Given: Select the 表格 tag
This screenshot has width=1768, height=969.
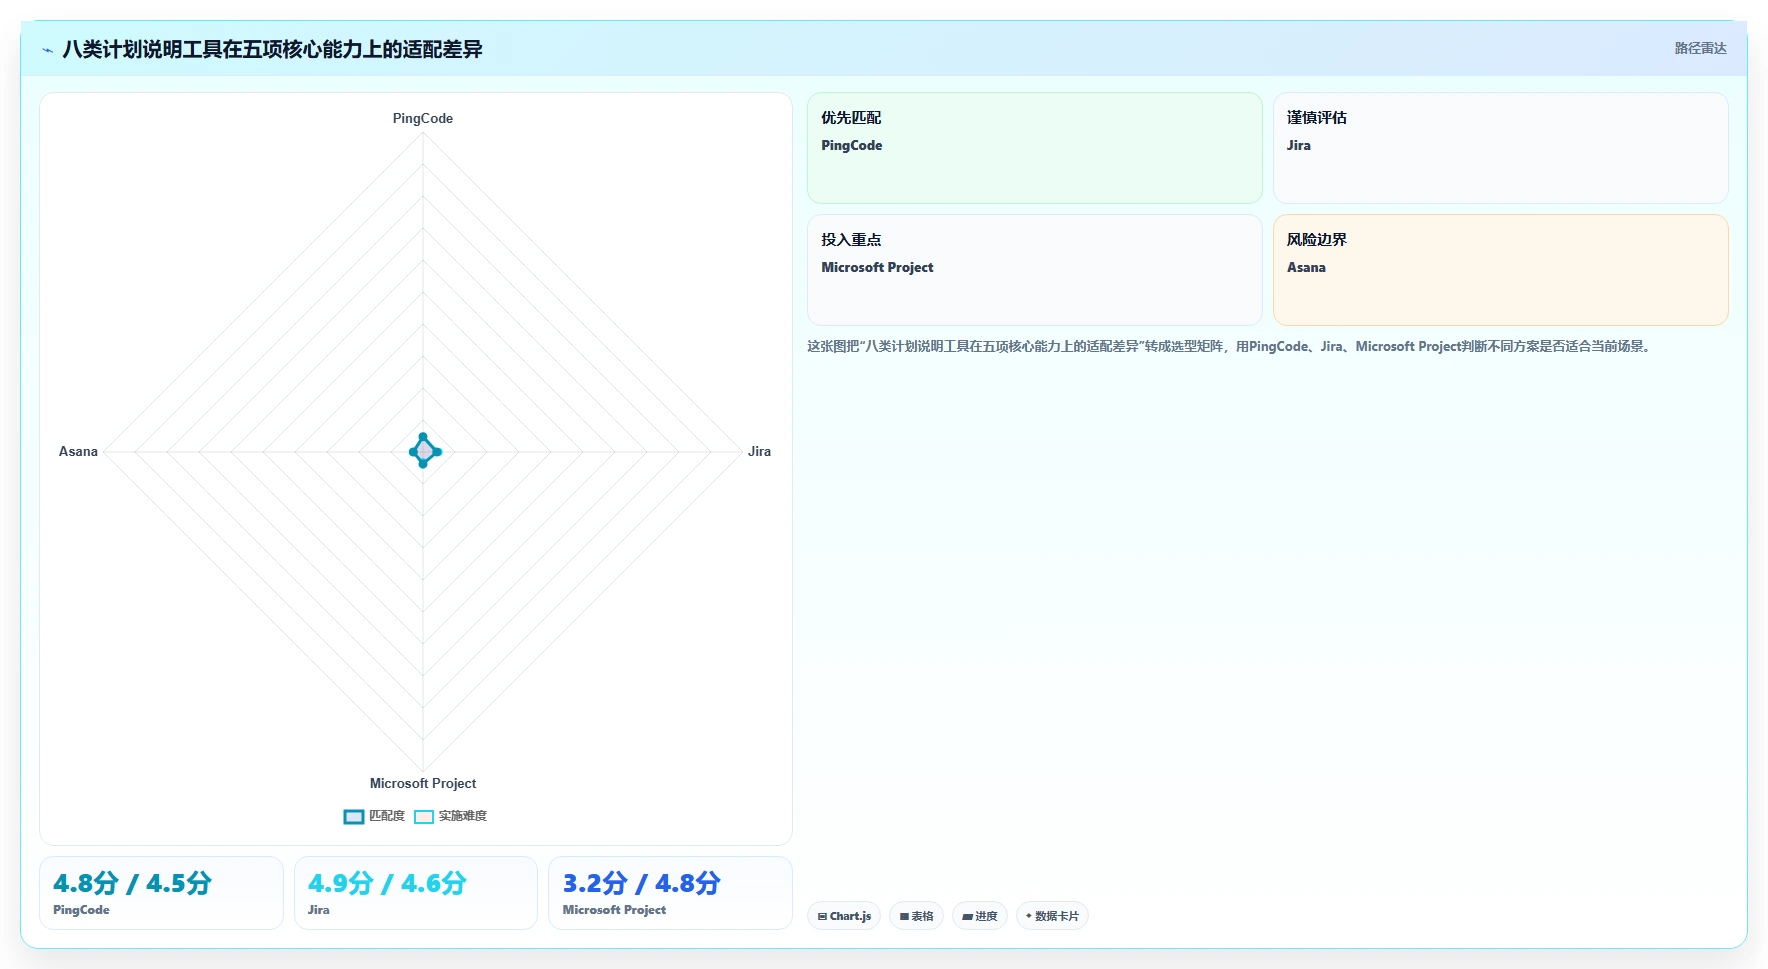Looking at the screenshot, I should click(916, 916).
